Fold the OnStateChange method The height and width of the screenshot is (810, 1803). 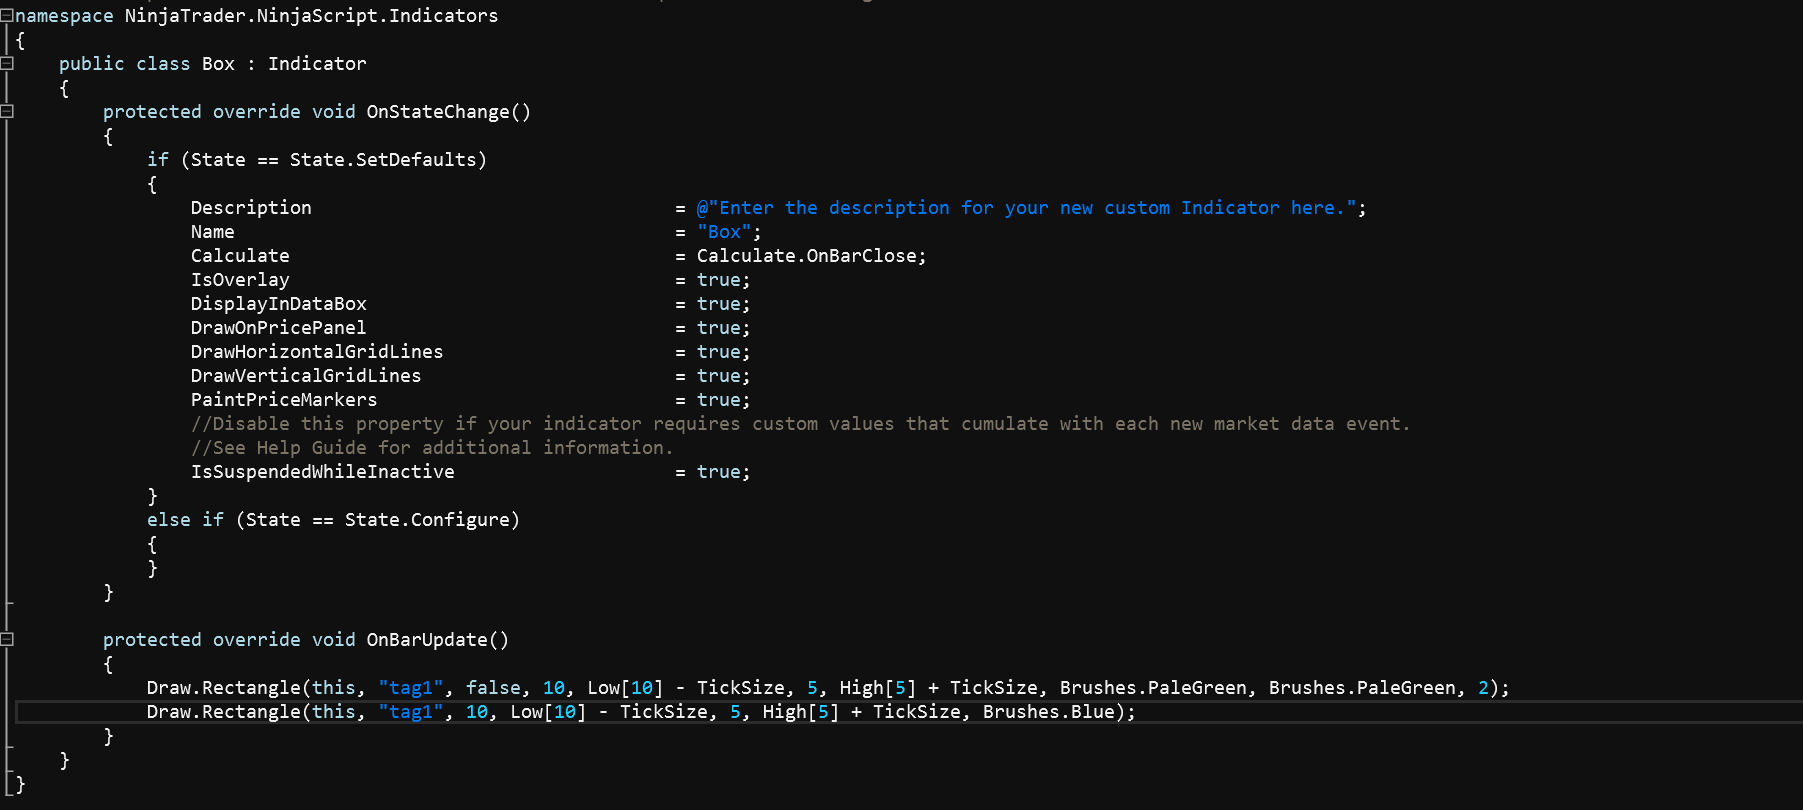[6, 111]
